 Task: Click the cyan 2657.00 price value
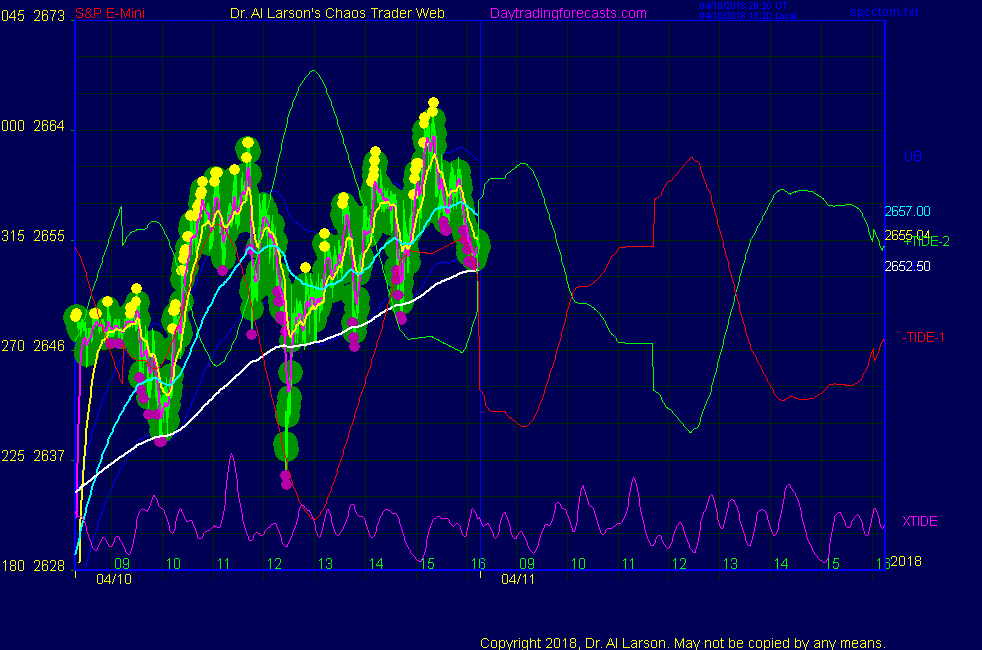[x=907, y=211]
